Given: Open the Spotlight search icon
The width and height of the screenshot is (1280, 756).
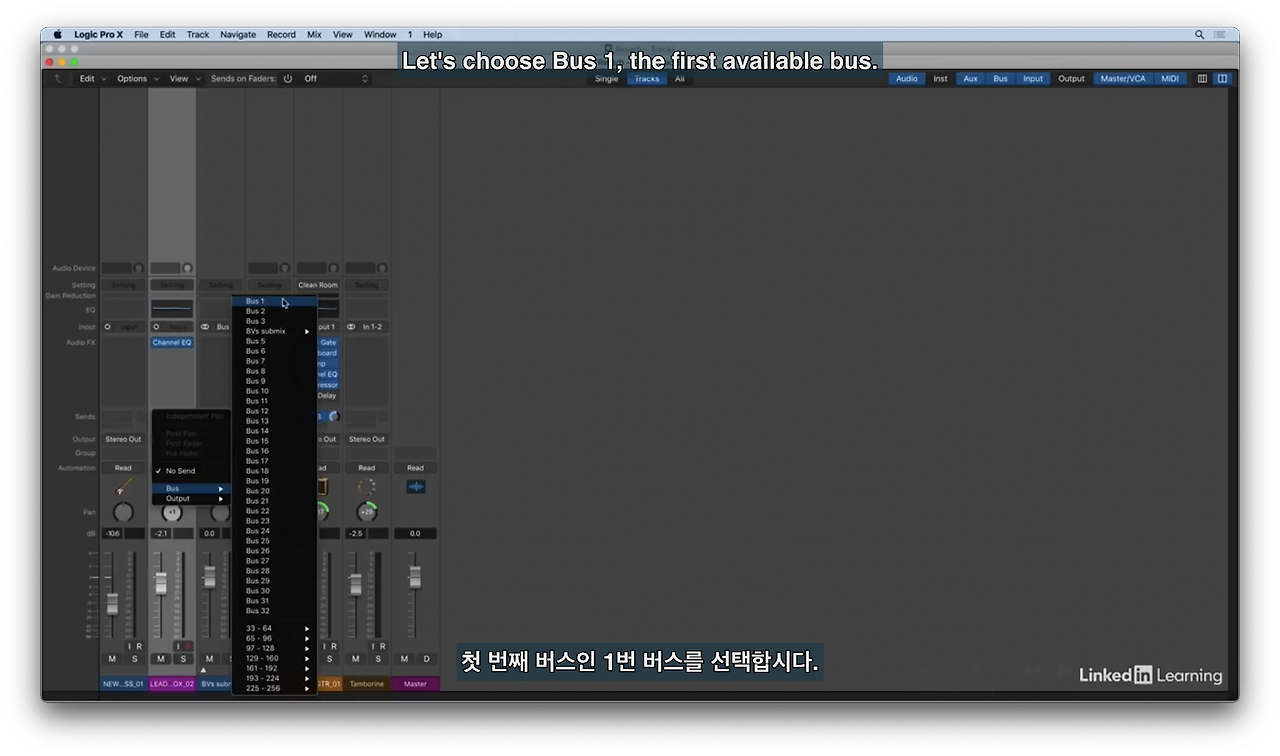Looking at the screenshot, I should point(1199,34).
